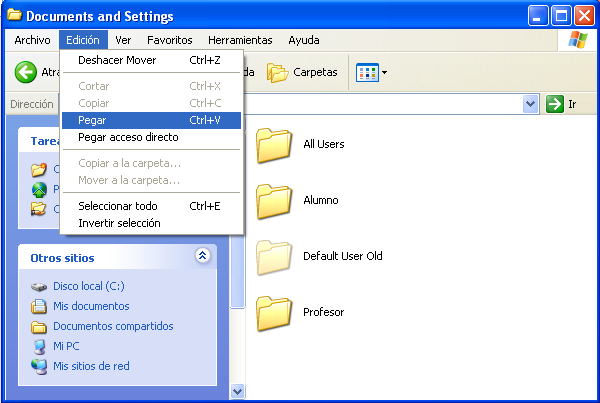Image resolution: width=600 pixels, height=403 pixels.
Task: Click the Ir go arrow button
Action: [555, 104]
